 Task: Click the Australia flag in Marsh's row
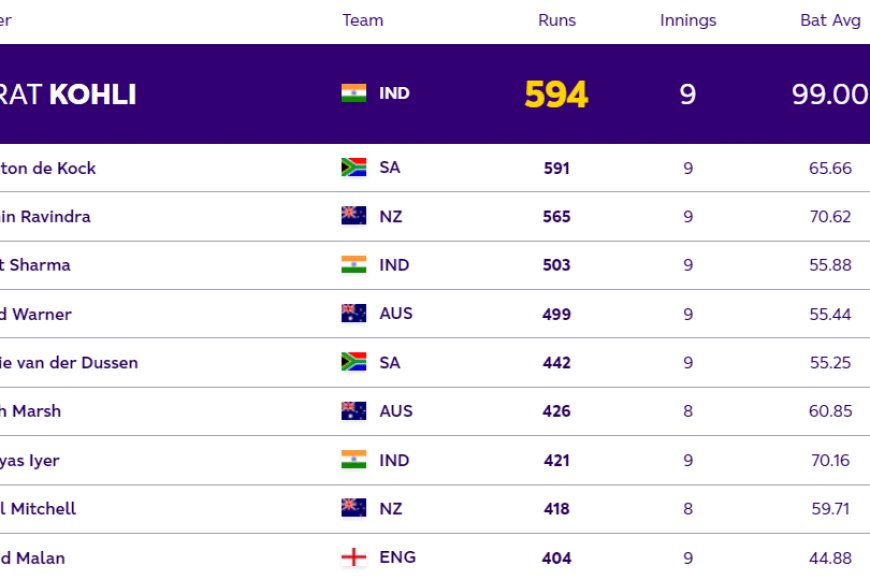click(353, 411)
